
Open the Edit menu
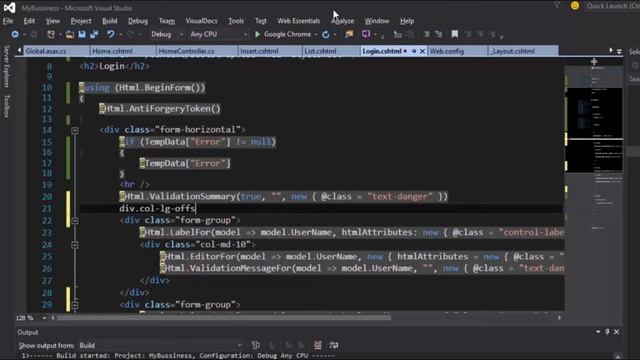[29, 21]
